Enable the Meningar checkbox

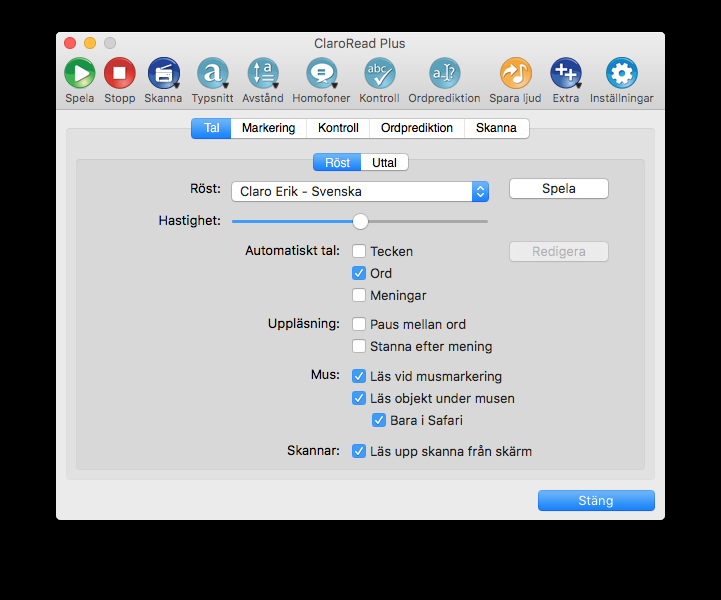pyautogui.click(x=359, y=295)
